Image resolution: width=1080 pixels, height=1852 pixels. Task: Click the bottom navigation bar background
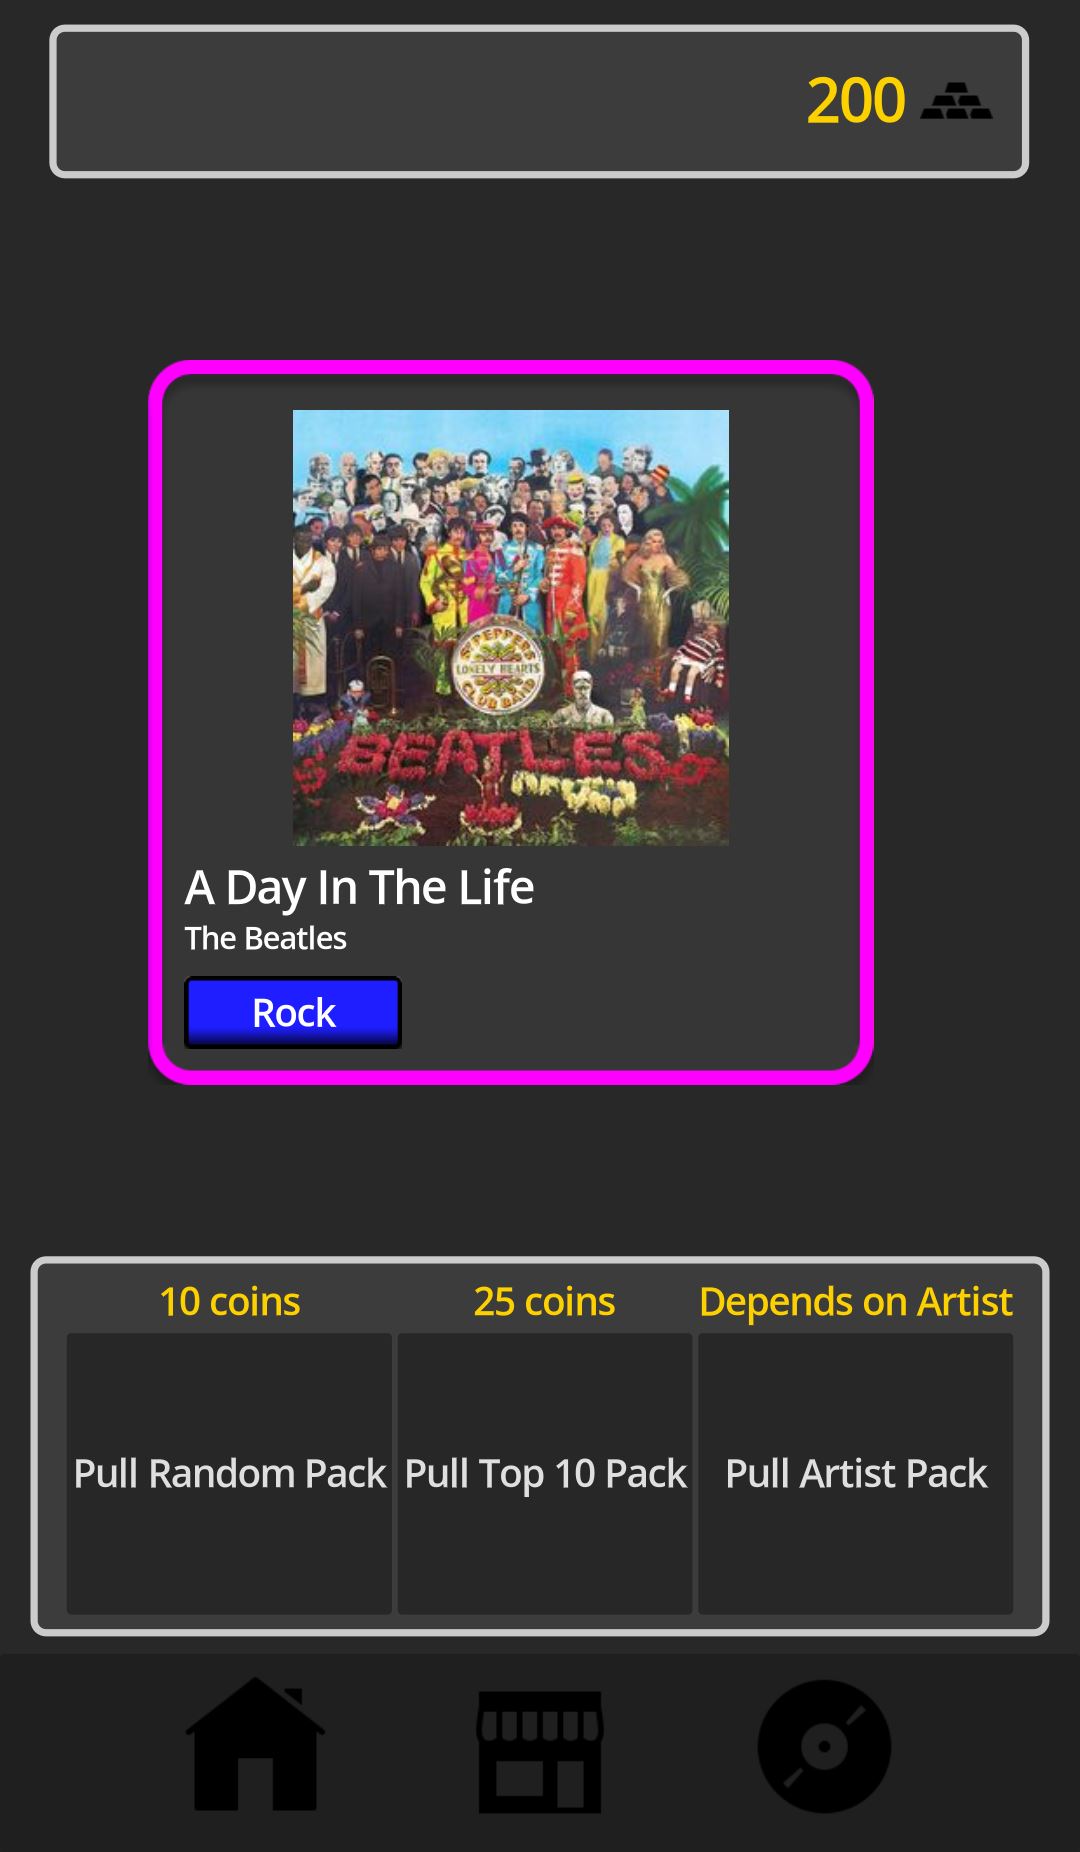[x=540, y=1752]
